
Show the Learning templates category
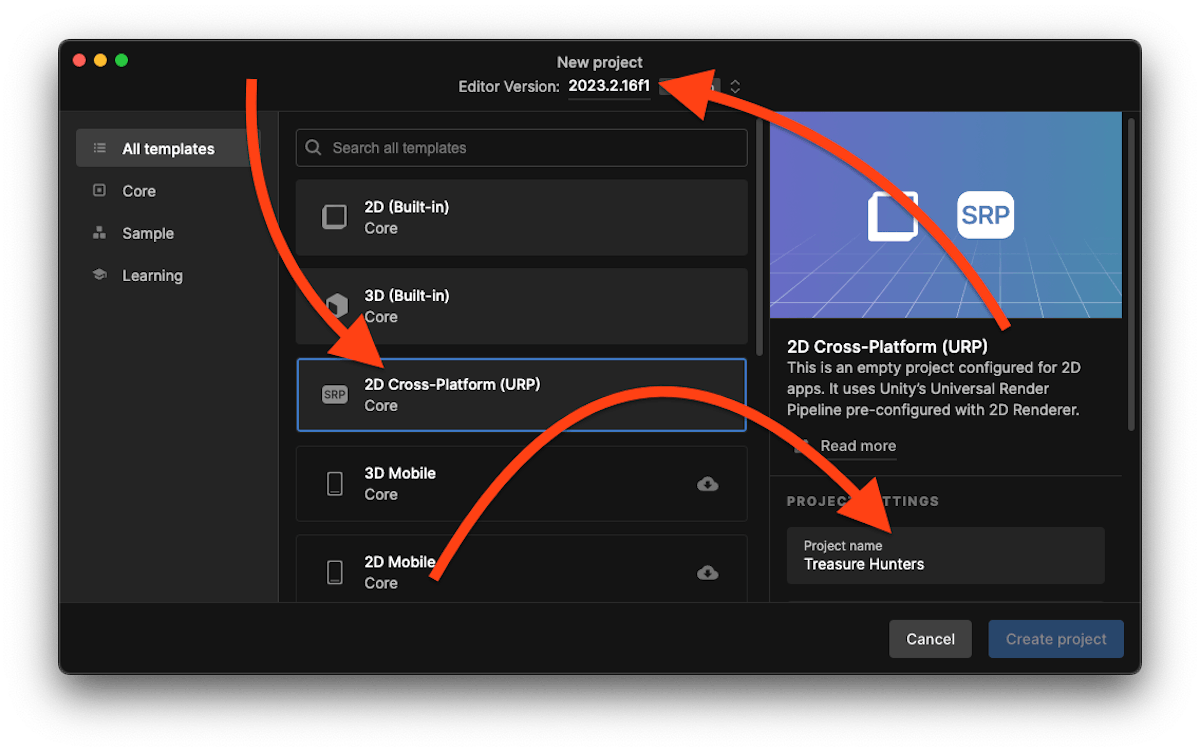coord(152,275)
